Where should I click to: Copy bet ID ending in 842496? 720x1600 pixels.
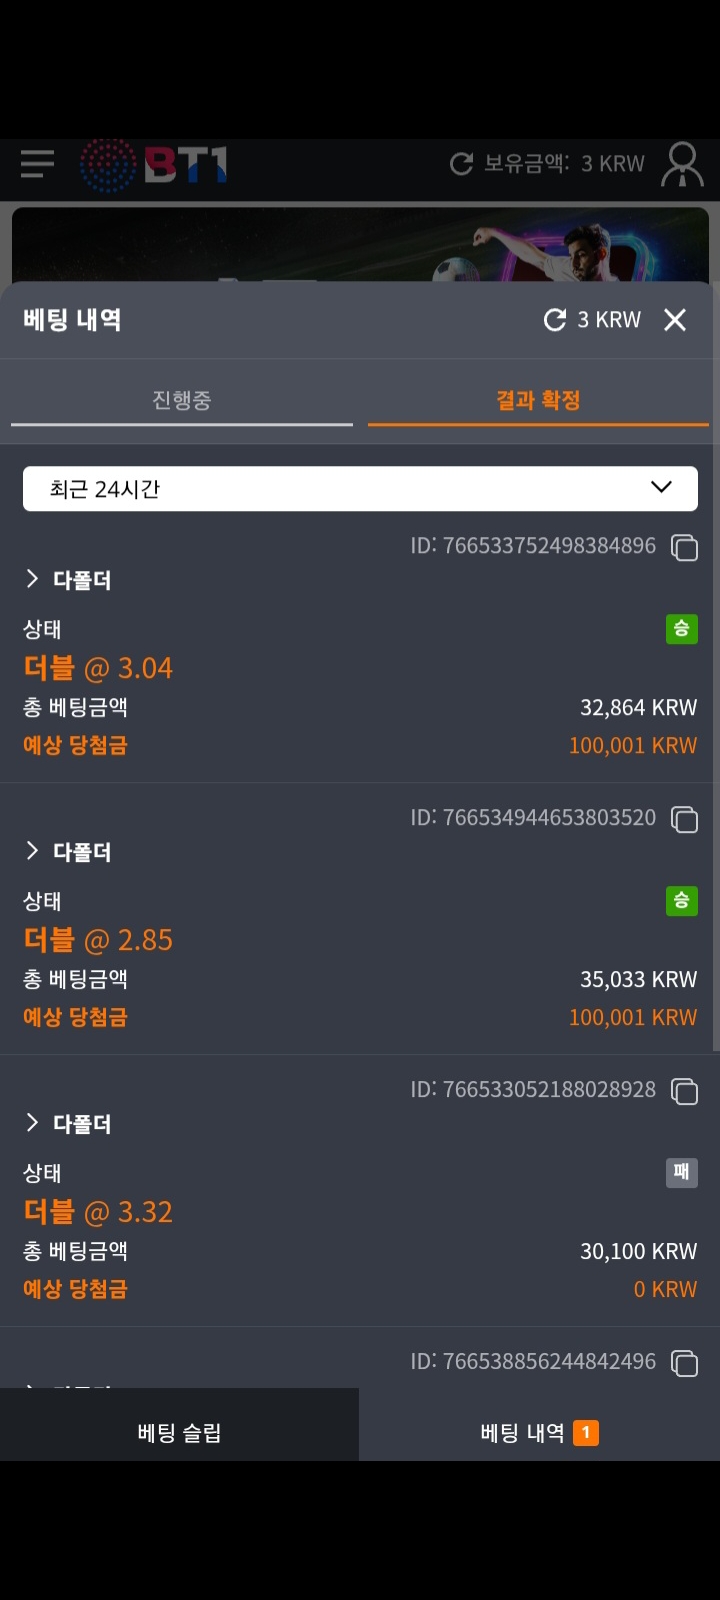click(x=684, y=1363)
